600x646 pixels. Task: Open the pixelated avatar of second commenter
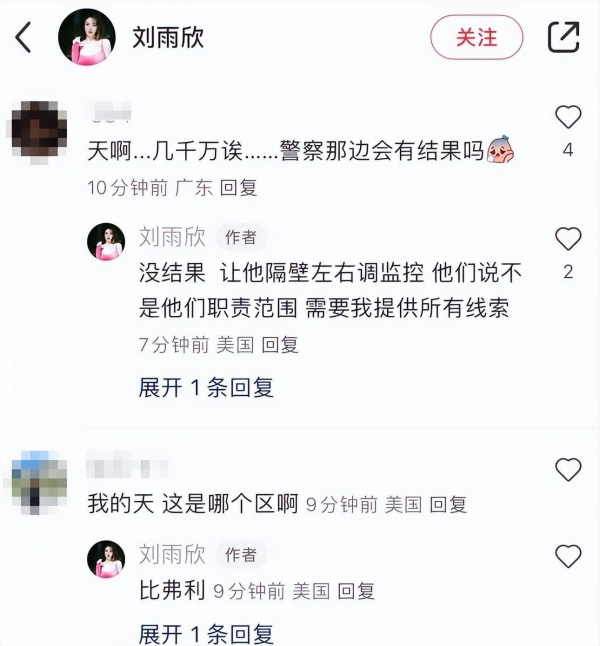tap(39, 482)
